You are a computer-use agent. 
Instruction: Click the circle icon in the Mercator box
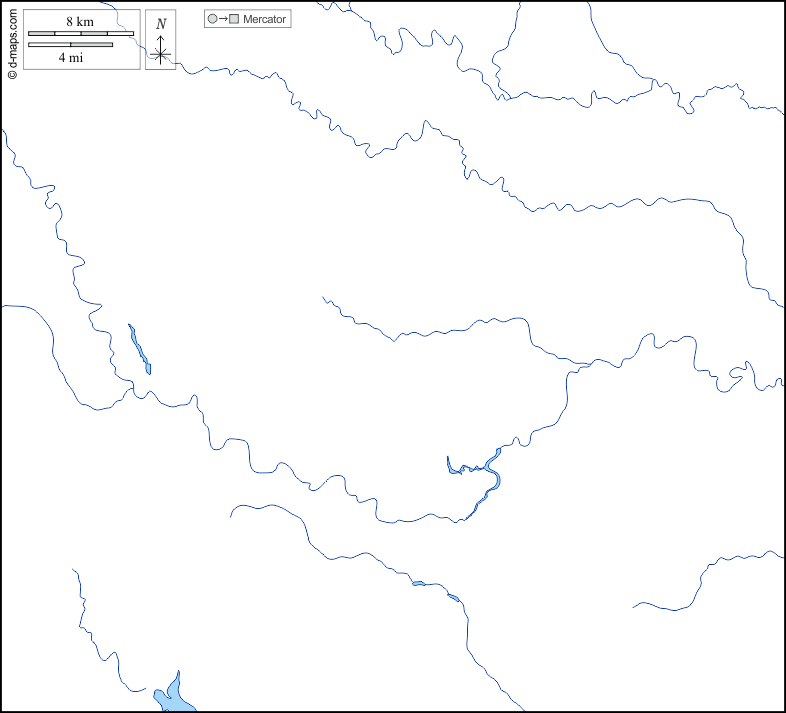[212, 19]
